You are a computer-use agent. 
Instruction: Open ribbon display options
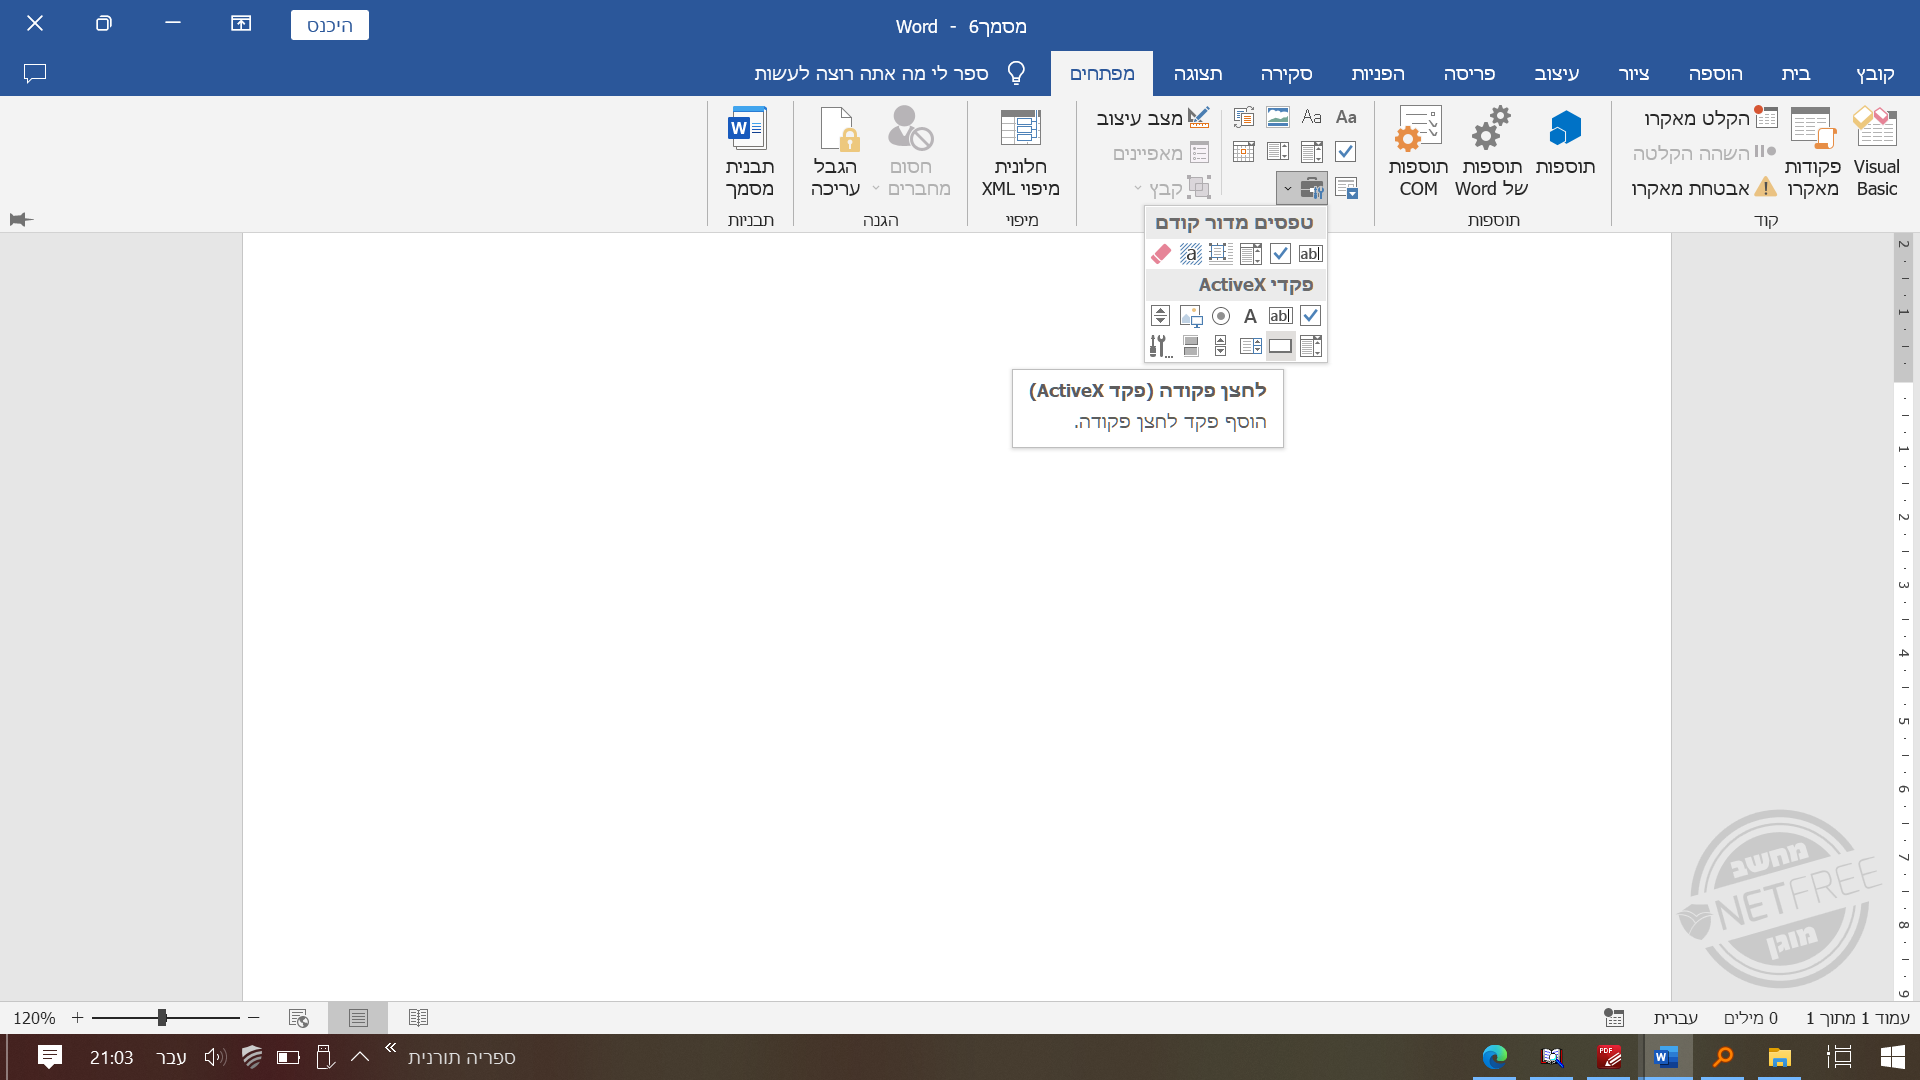(x=241, y=23)
